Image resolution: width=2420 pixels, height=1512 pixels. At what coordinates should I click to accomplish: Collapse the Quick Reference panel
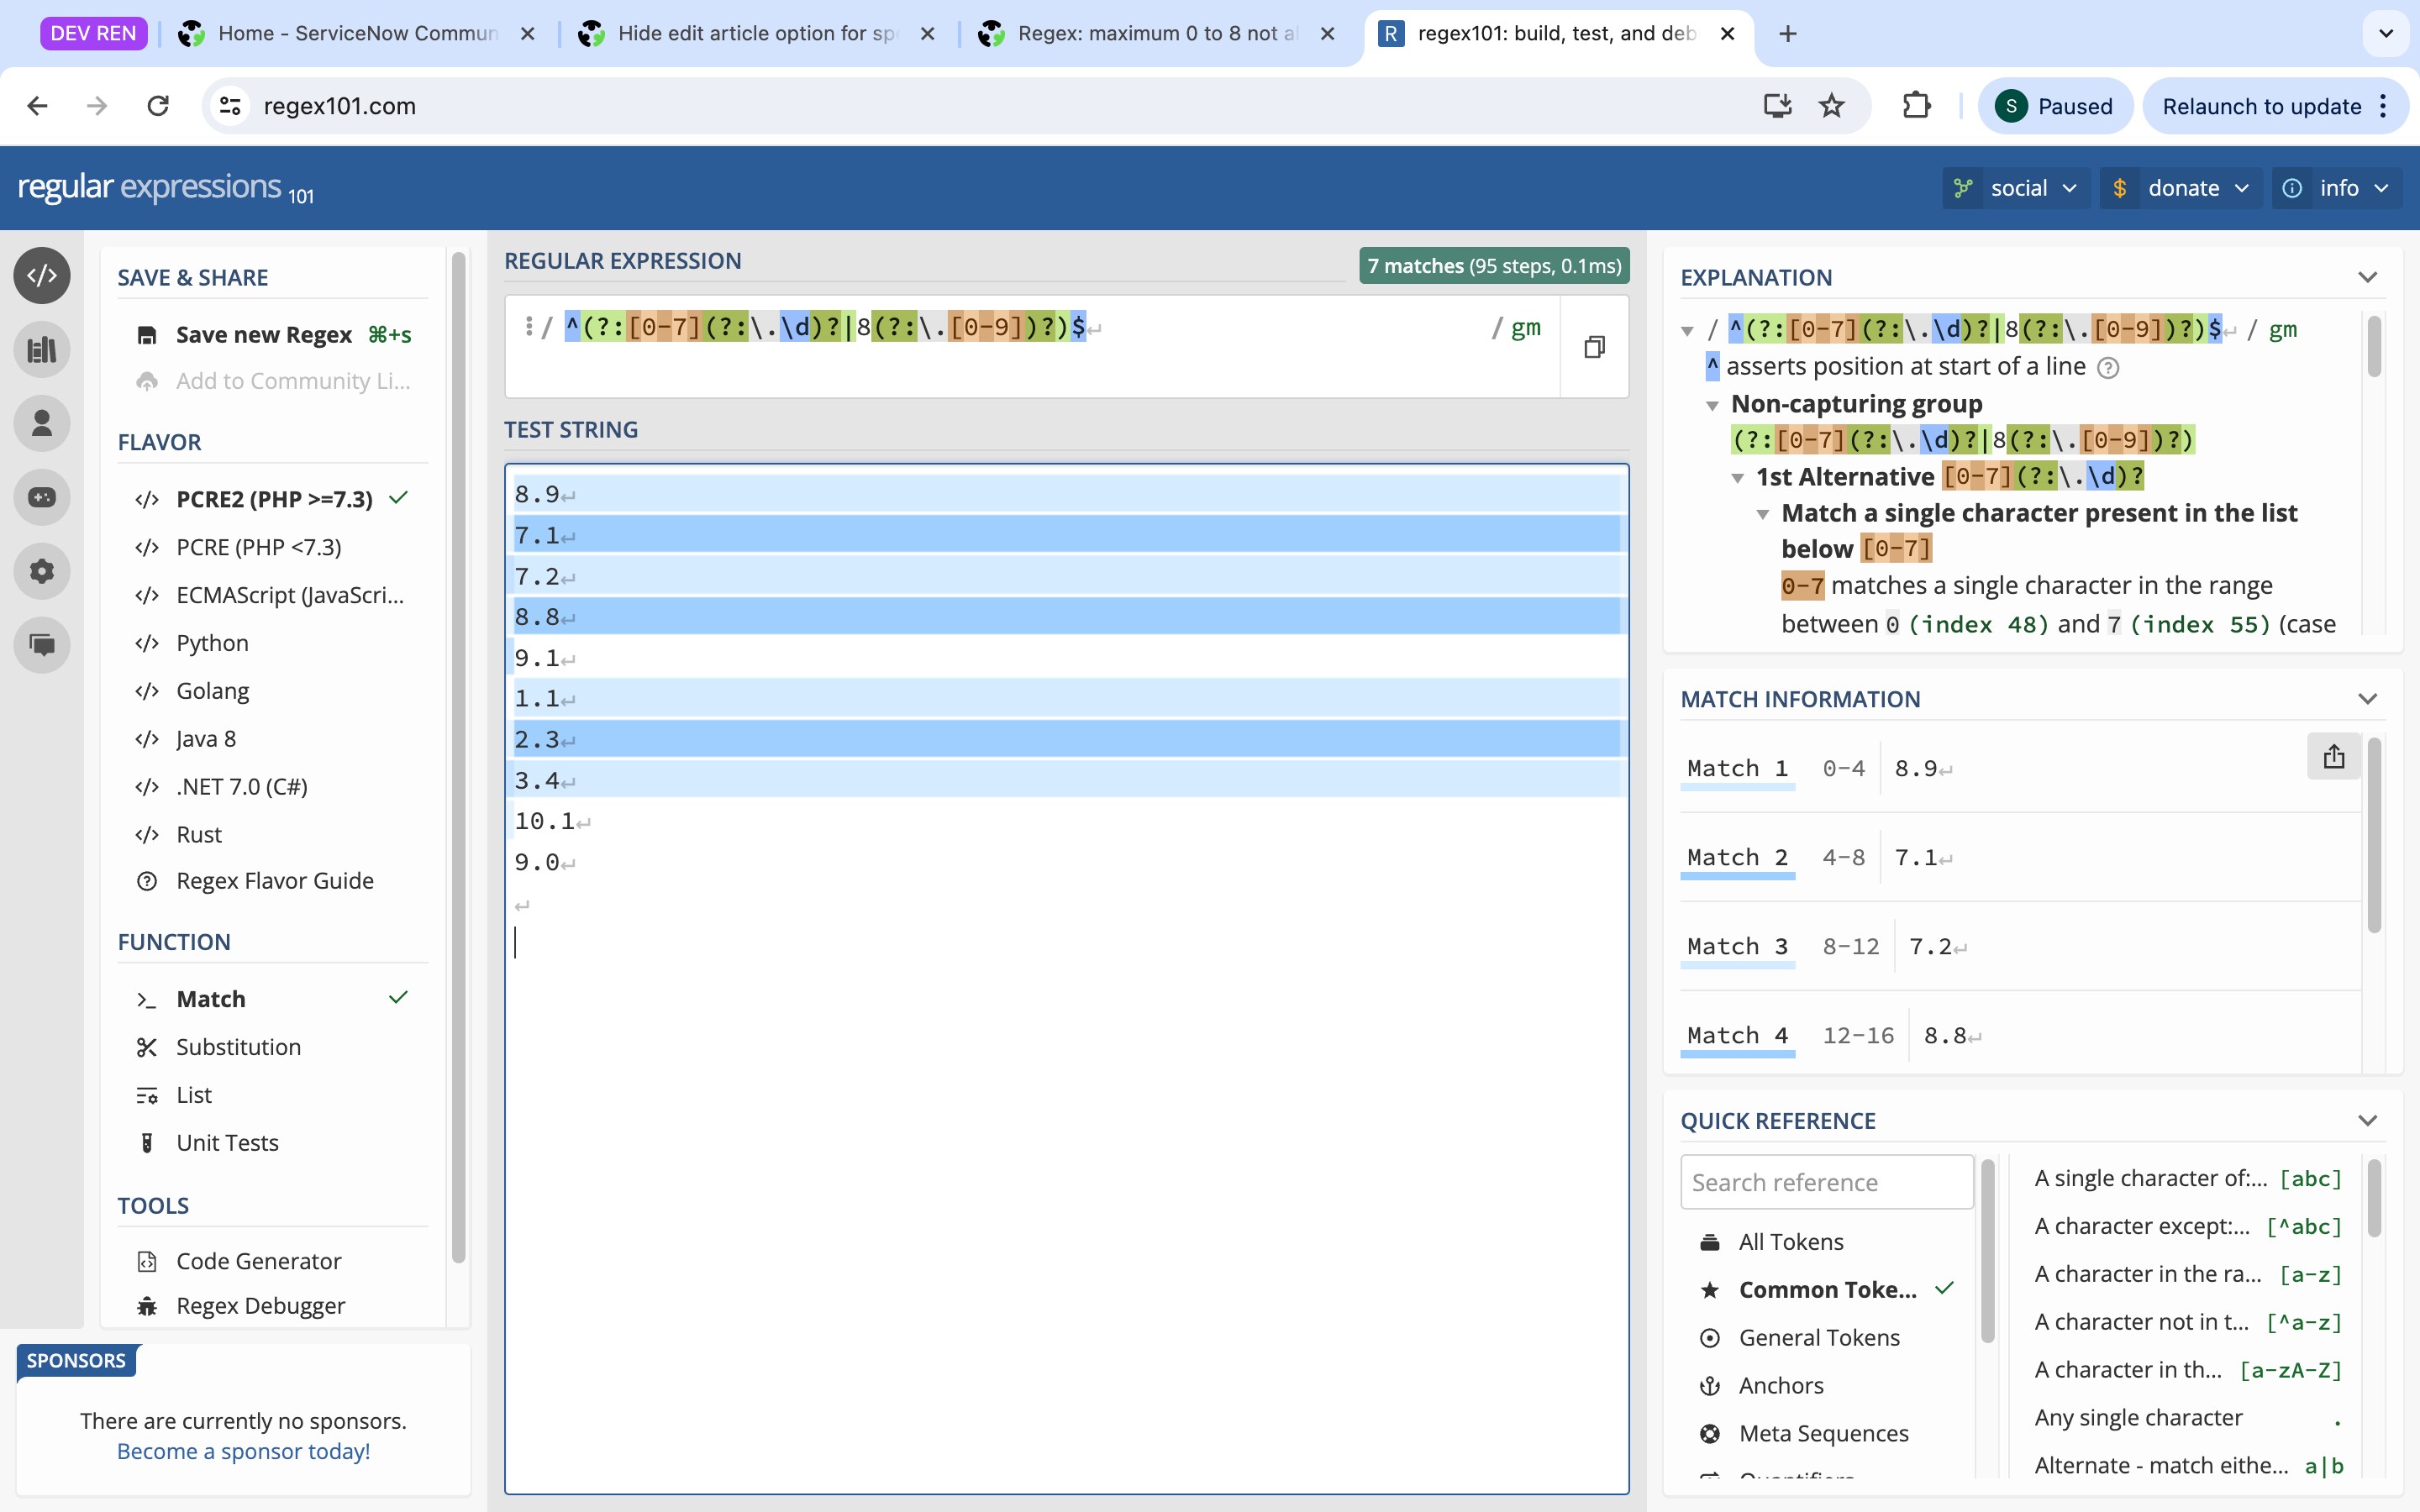tap(2367, 1121)
